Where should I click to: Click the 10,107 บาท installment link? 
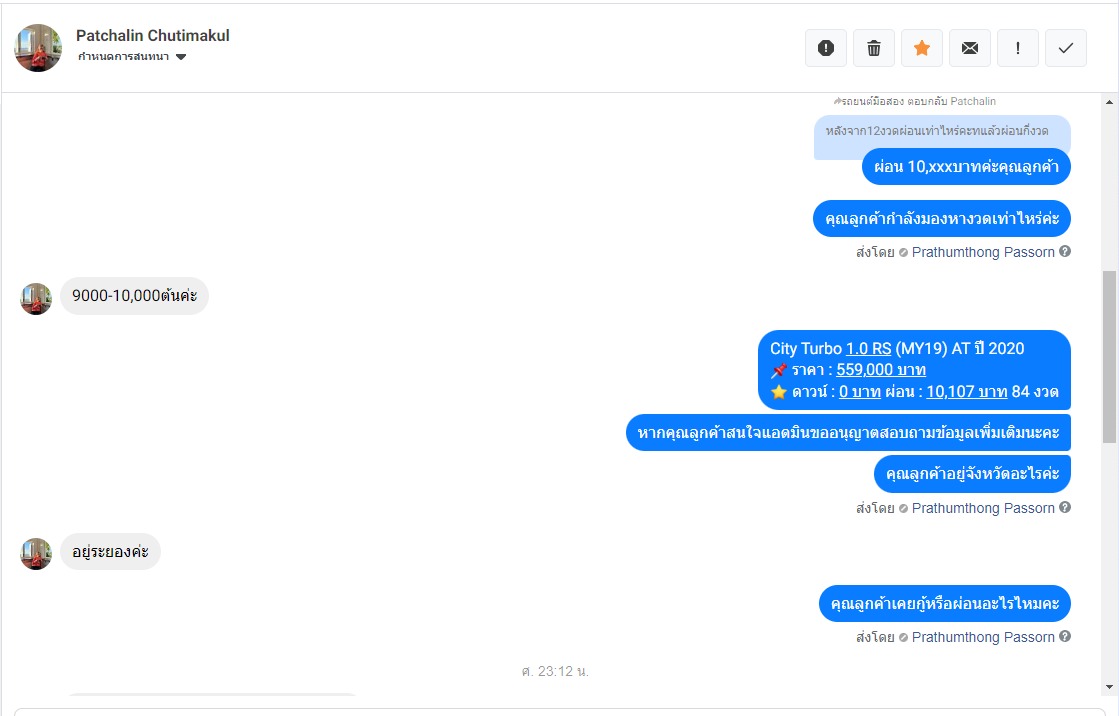point(966,391)
